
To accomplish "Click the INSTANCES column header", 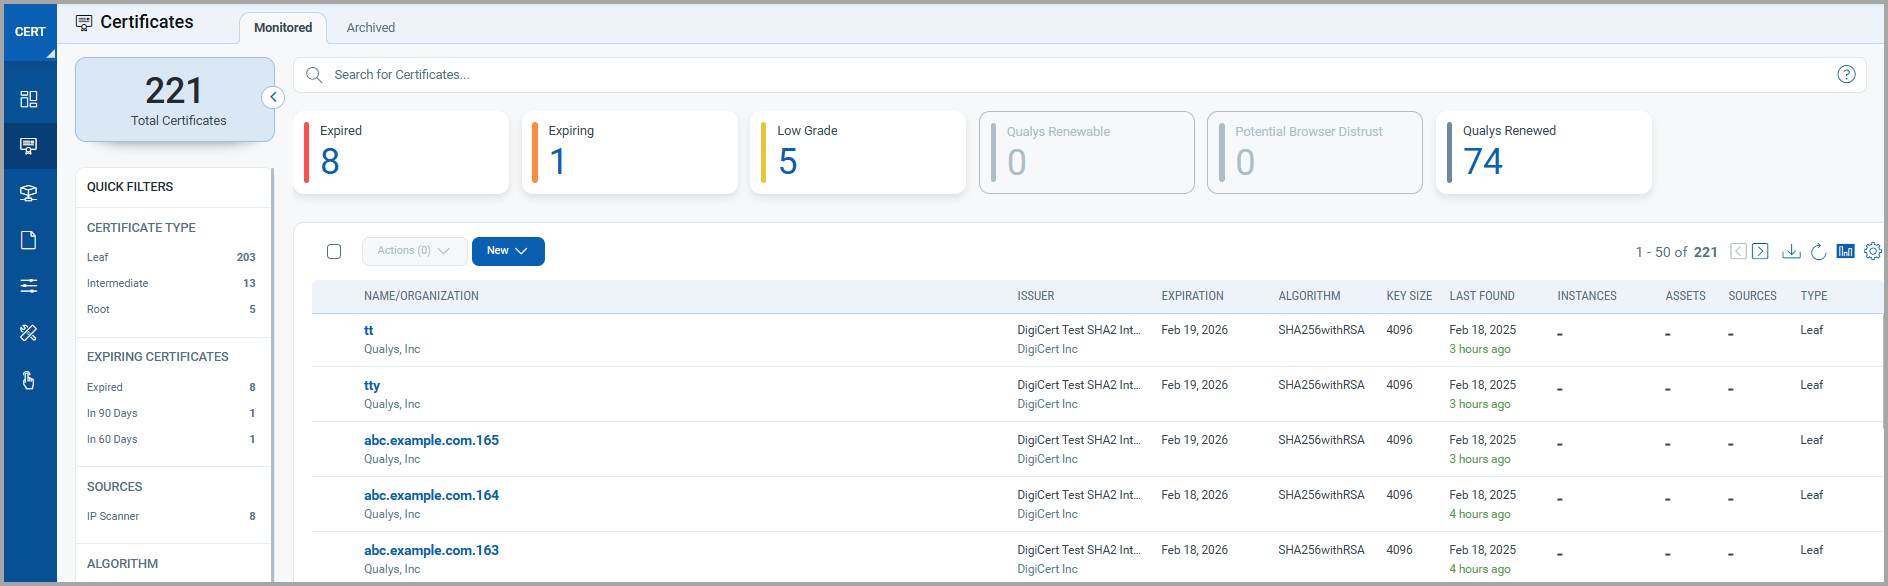I will coord(1587,296).
